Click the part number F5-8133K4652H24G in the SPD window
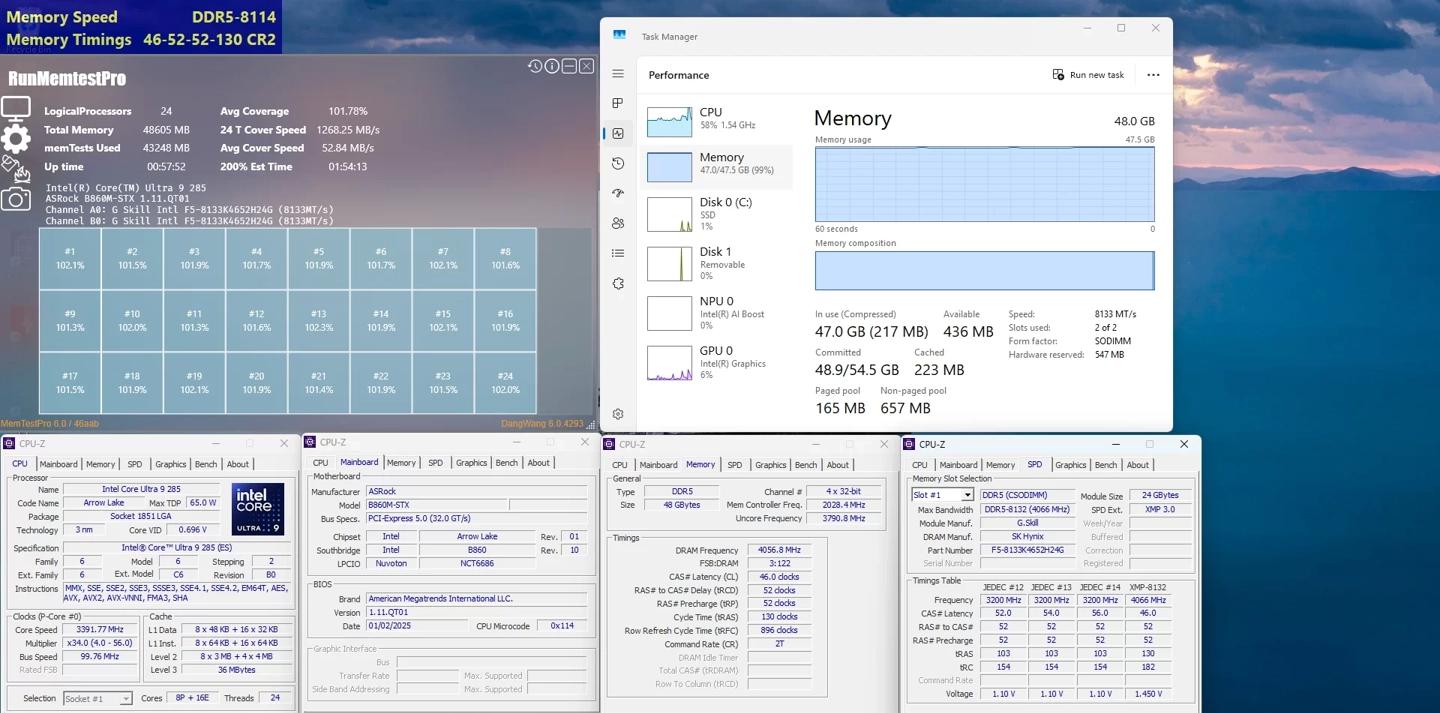Image resolution: width=1440 pixels, height=713 pixels. tap(1027, 550)
